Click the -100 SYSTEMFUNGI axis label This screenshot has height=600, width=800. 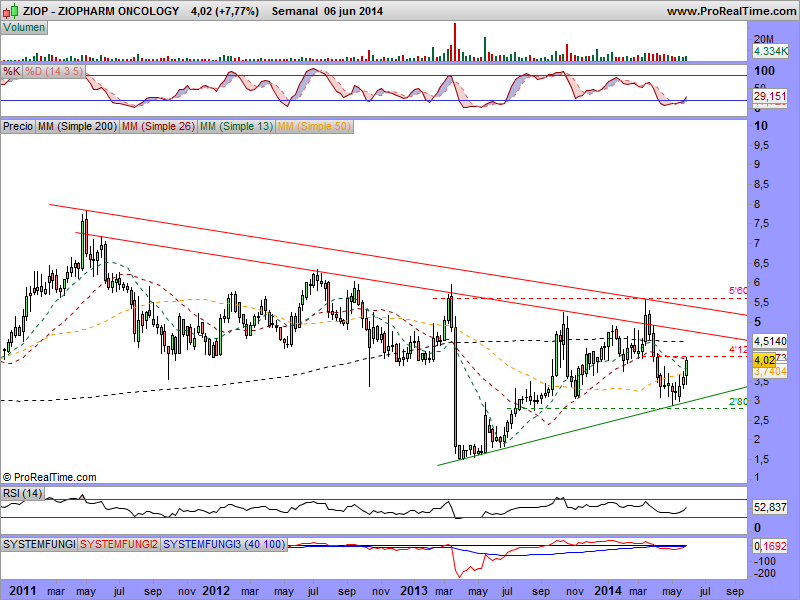tap(765, 561)
